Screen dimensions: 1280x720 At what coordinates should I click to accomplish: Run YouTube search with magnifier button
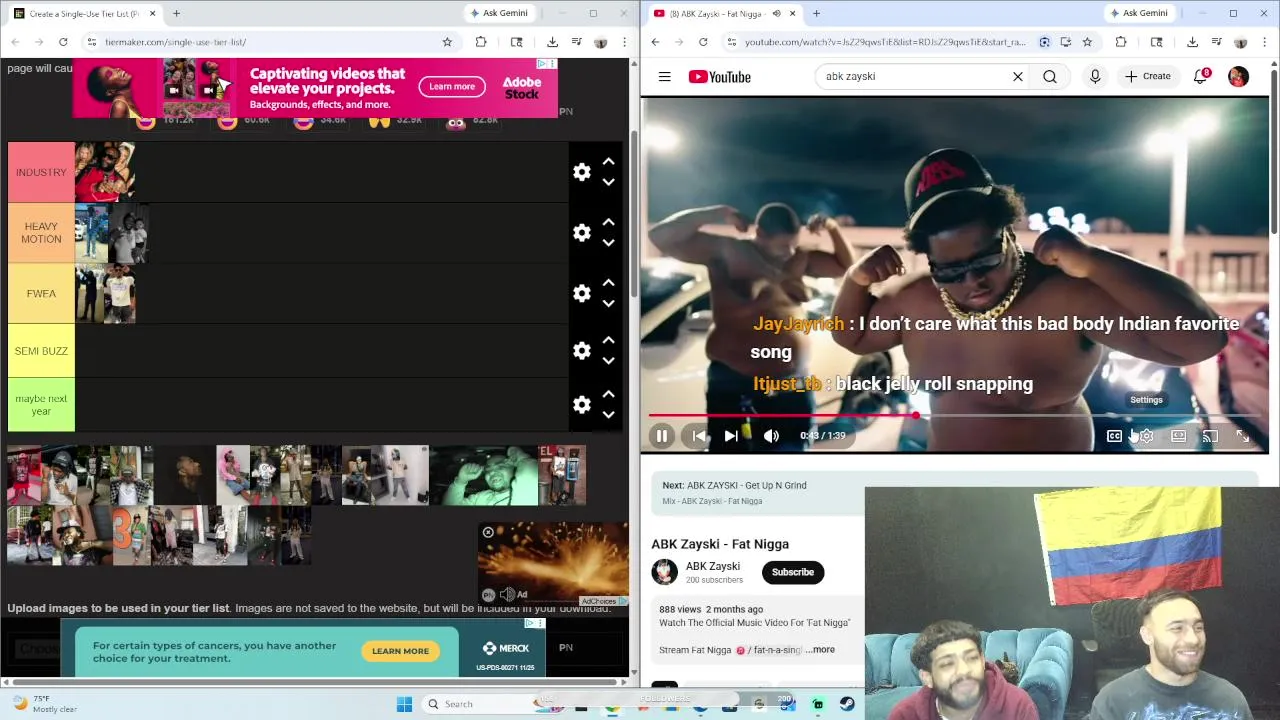[x=1050, y=76]
